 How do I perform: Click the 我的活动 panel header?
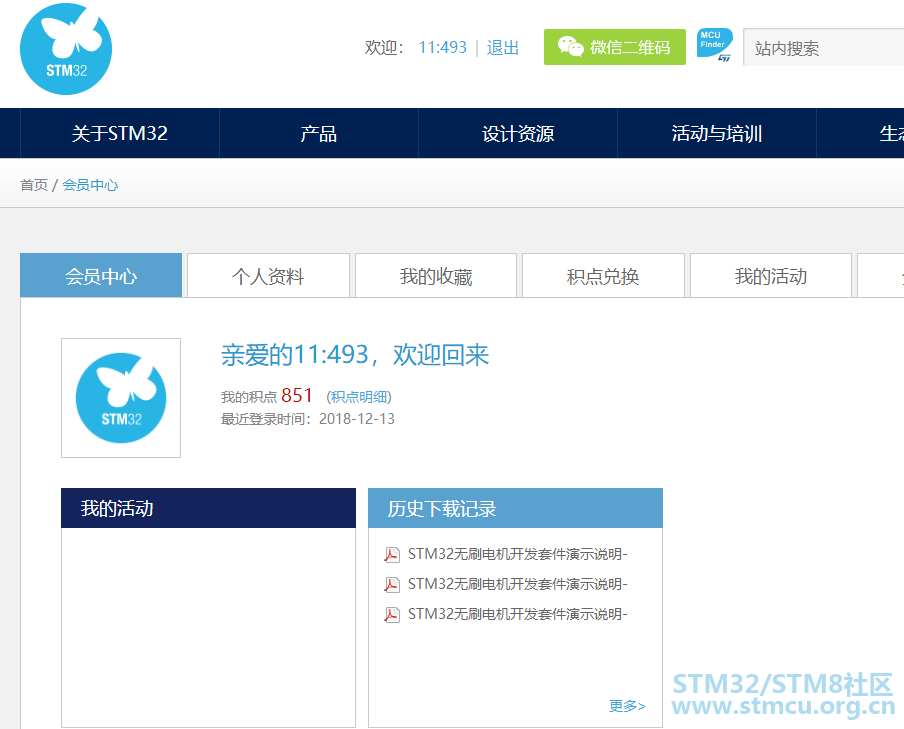pyautogui.click(x=208, y=508)
